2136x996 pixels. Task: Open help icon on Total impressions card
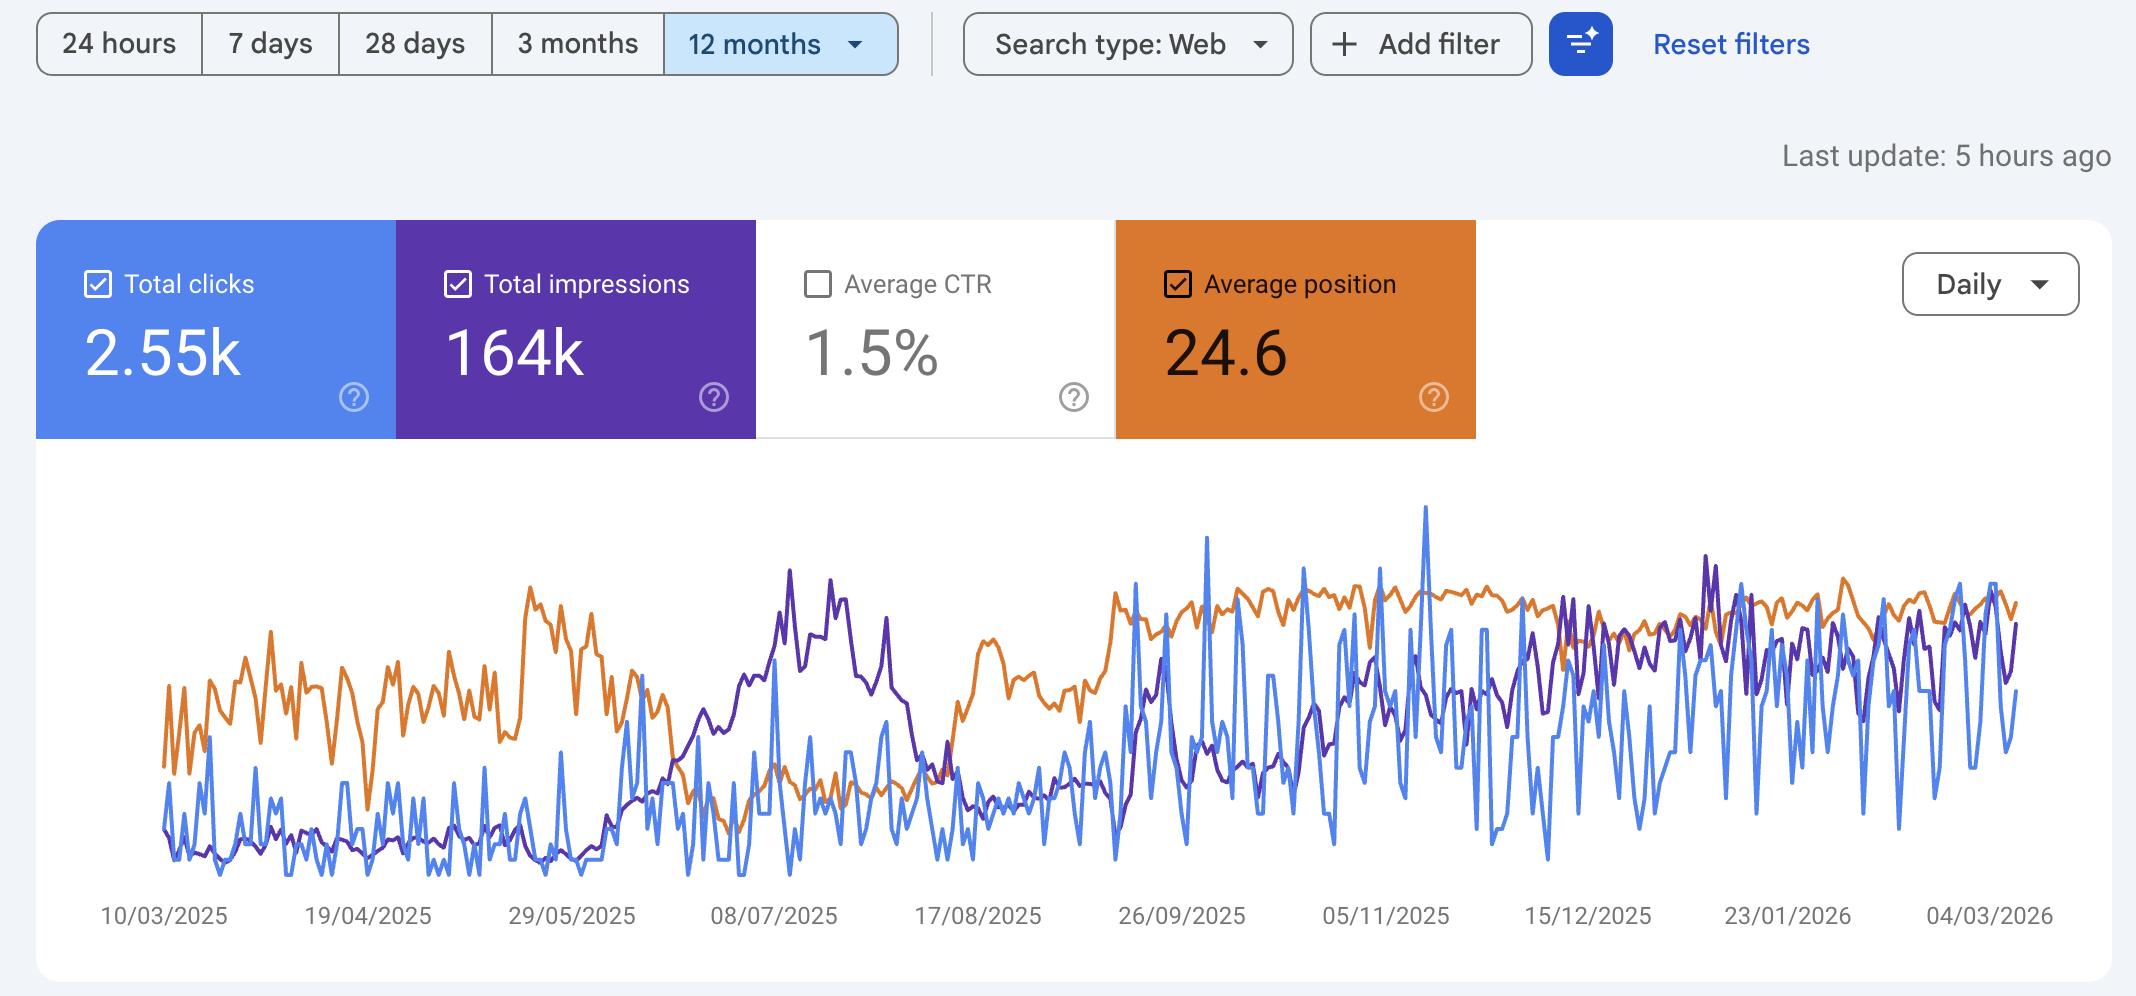coord(714,397)
